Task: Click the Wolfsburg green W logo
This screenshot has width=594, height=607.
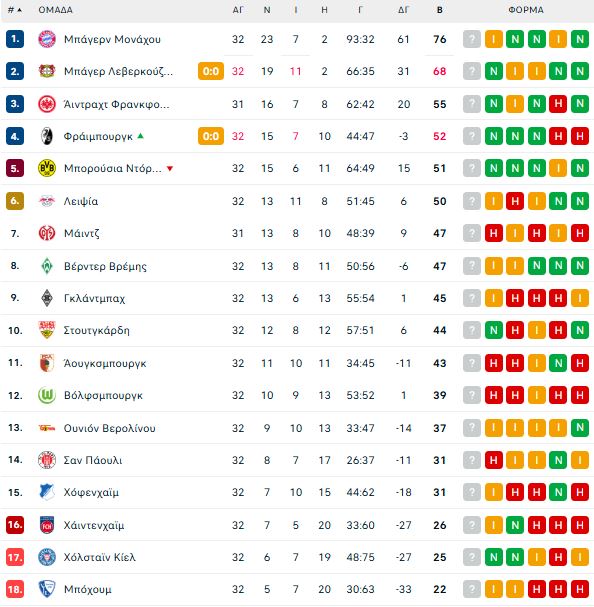Action: tap(47, 395)
